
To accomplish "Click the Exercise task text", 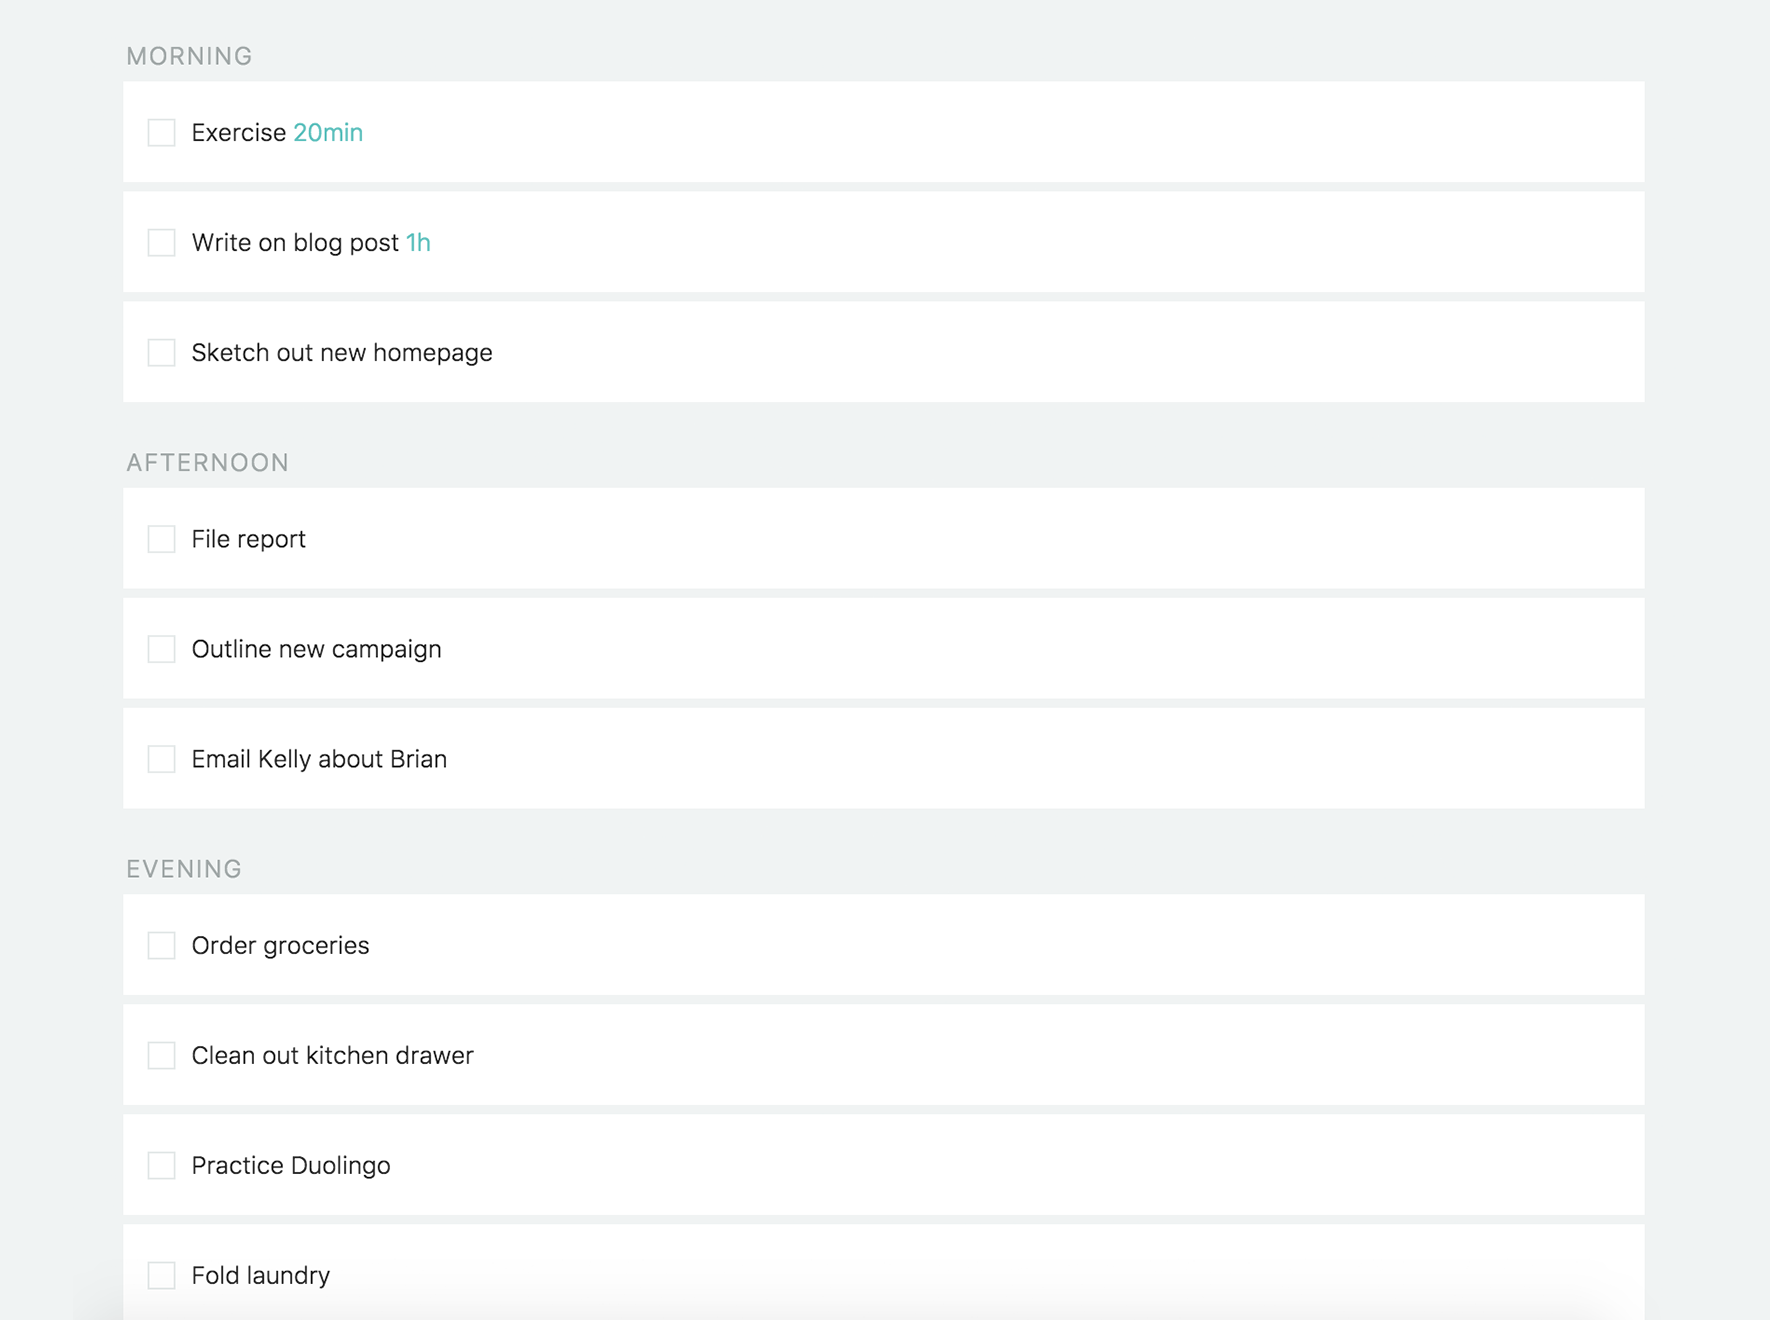I will [239, 132].
